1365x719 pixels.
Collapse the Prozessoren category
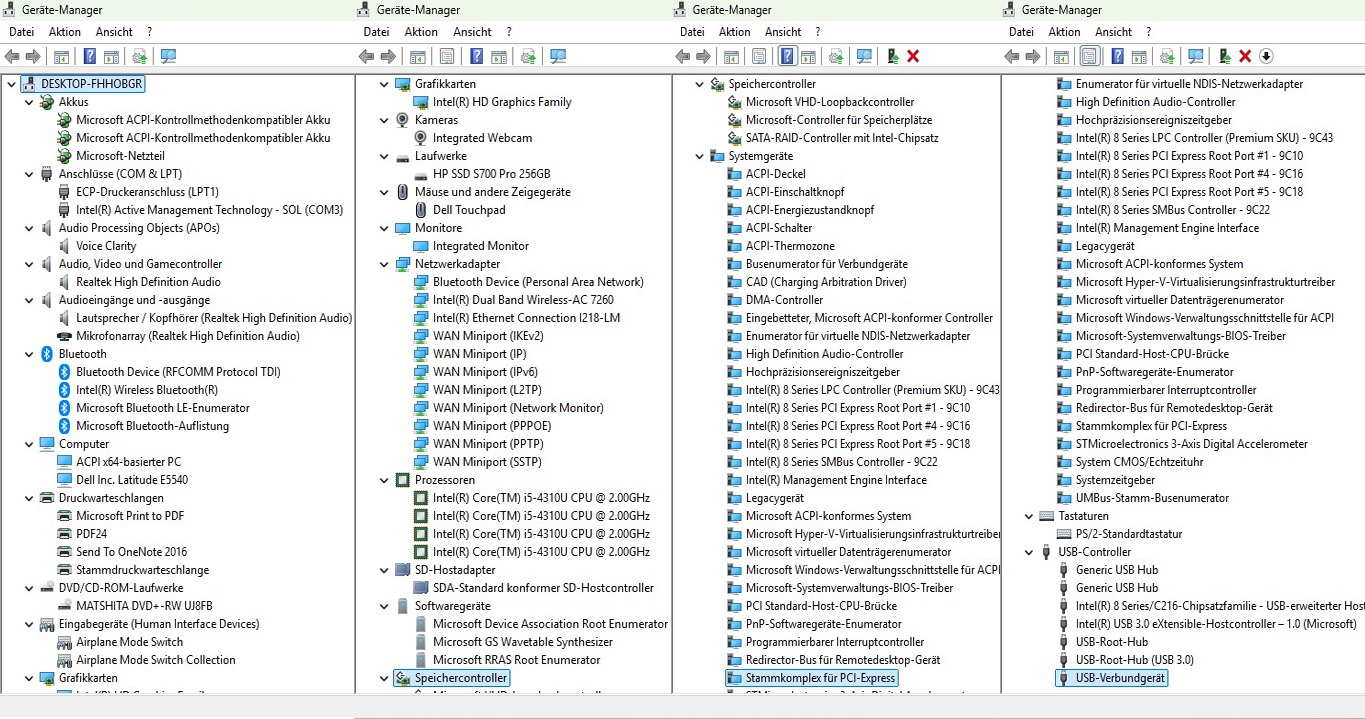[385, 480]
